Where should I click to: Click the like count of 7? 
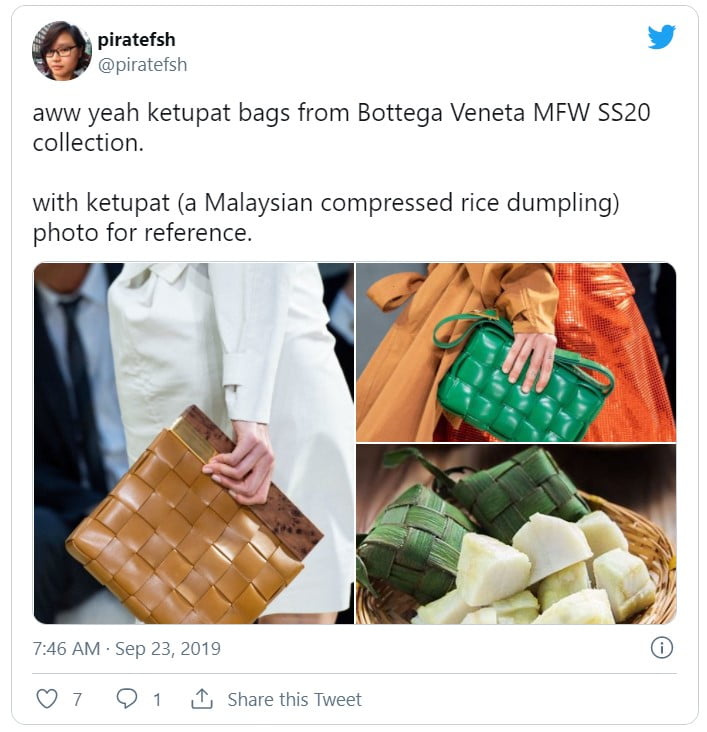[78, 699]
